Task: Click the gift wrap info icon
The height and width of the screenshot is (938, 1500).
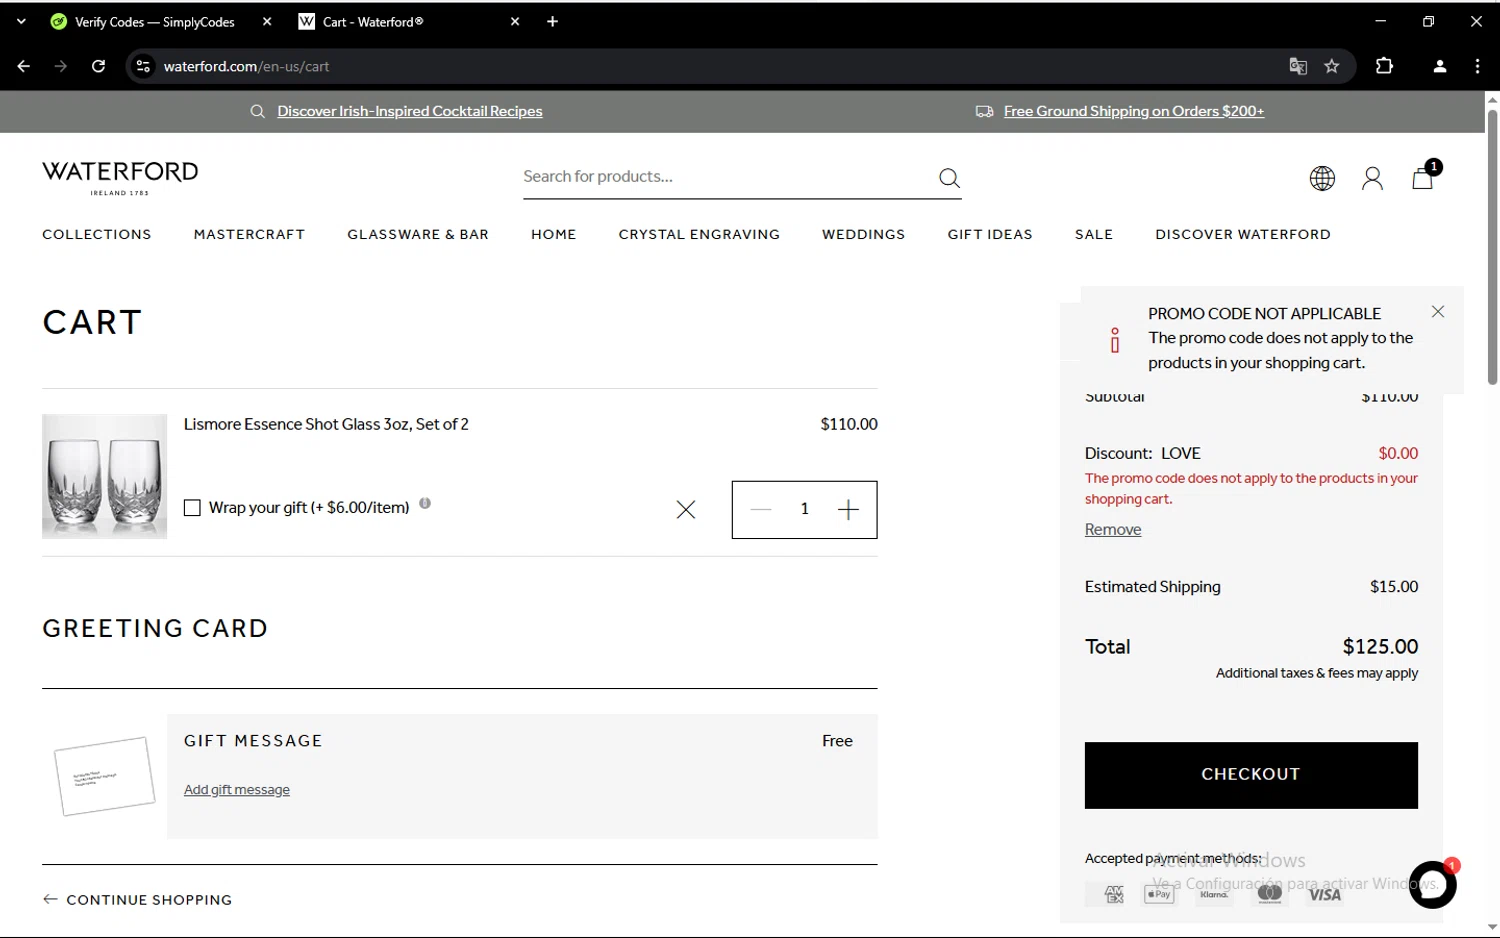Action: [x=425, y=503]
